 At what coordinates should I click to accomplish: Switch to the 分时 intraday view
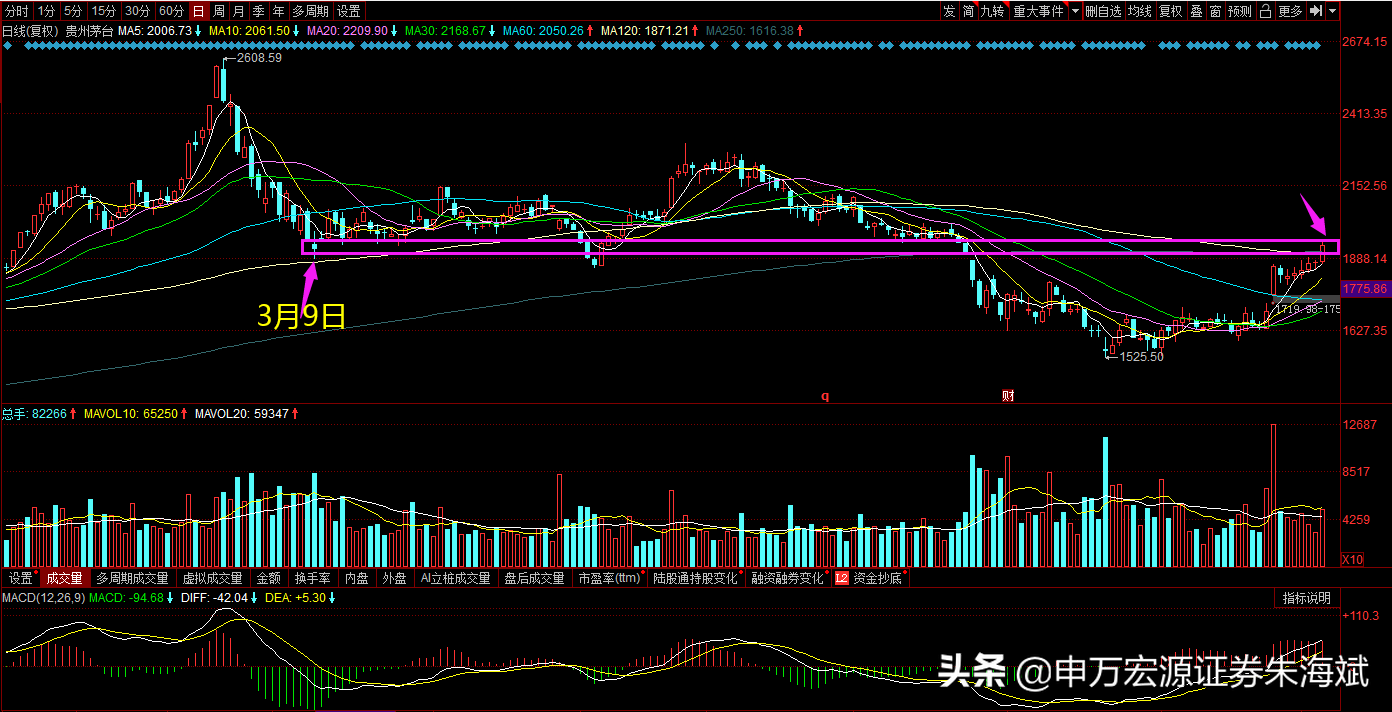(17, 11)
